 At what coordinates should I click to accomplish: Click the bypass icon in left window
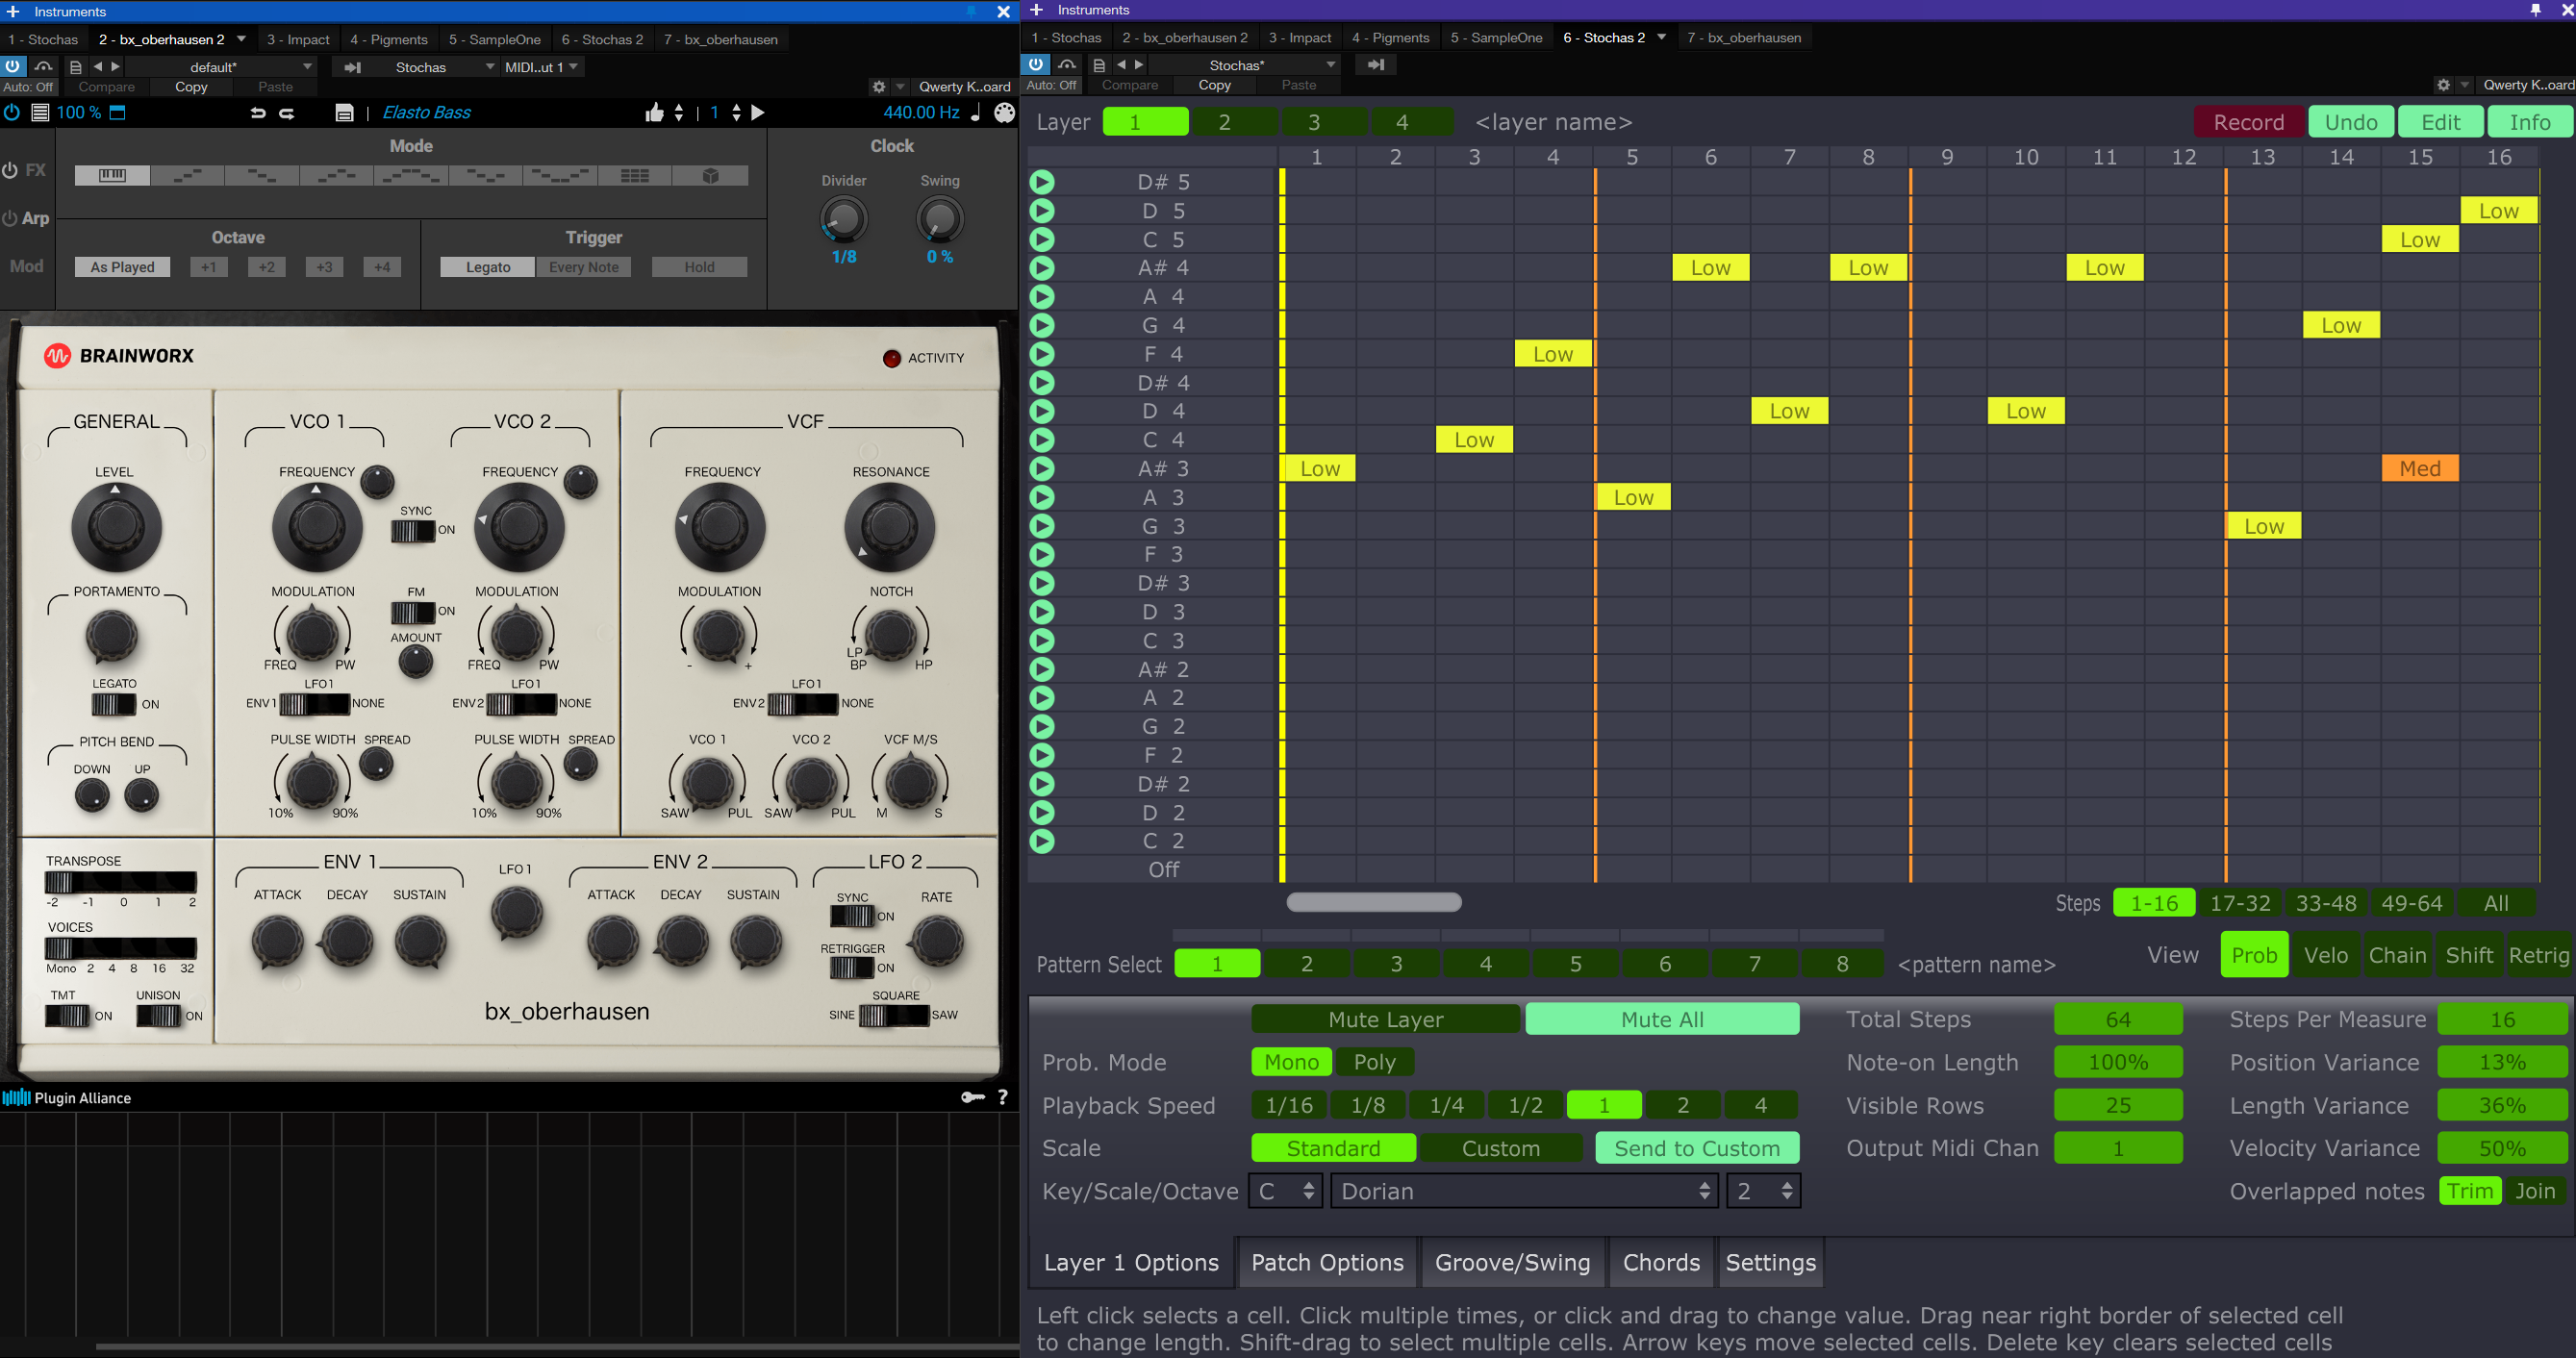[43, 66]
